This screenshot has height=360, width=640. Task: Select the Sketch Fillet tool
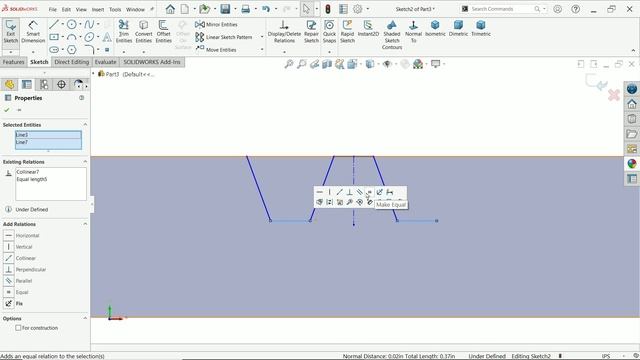click(89, 50)
